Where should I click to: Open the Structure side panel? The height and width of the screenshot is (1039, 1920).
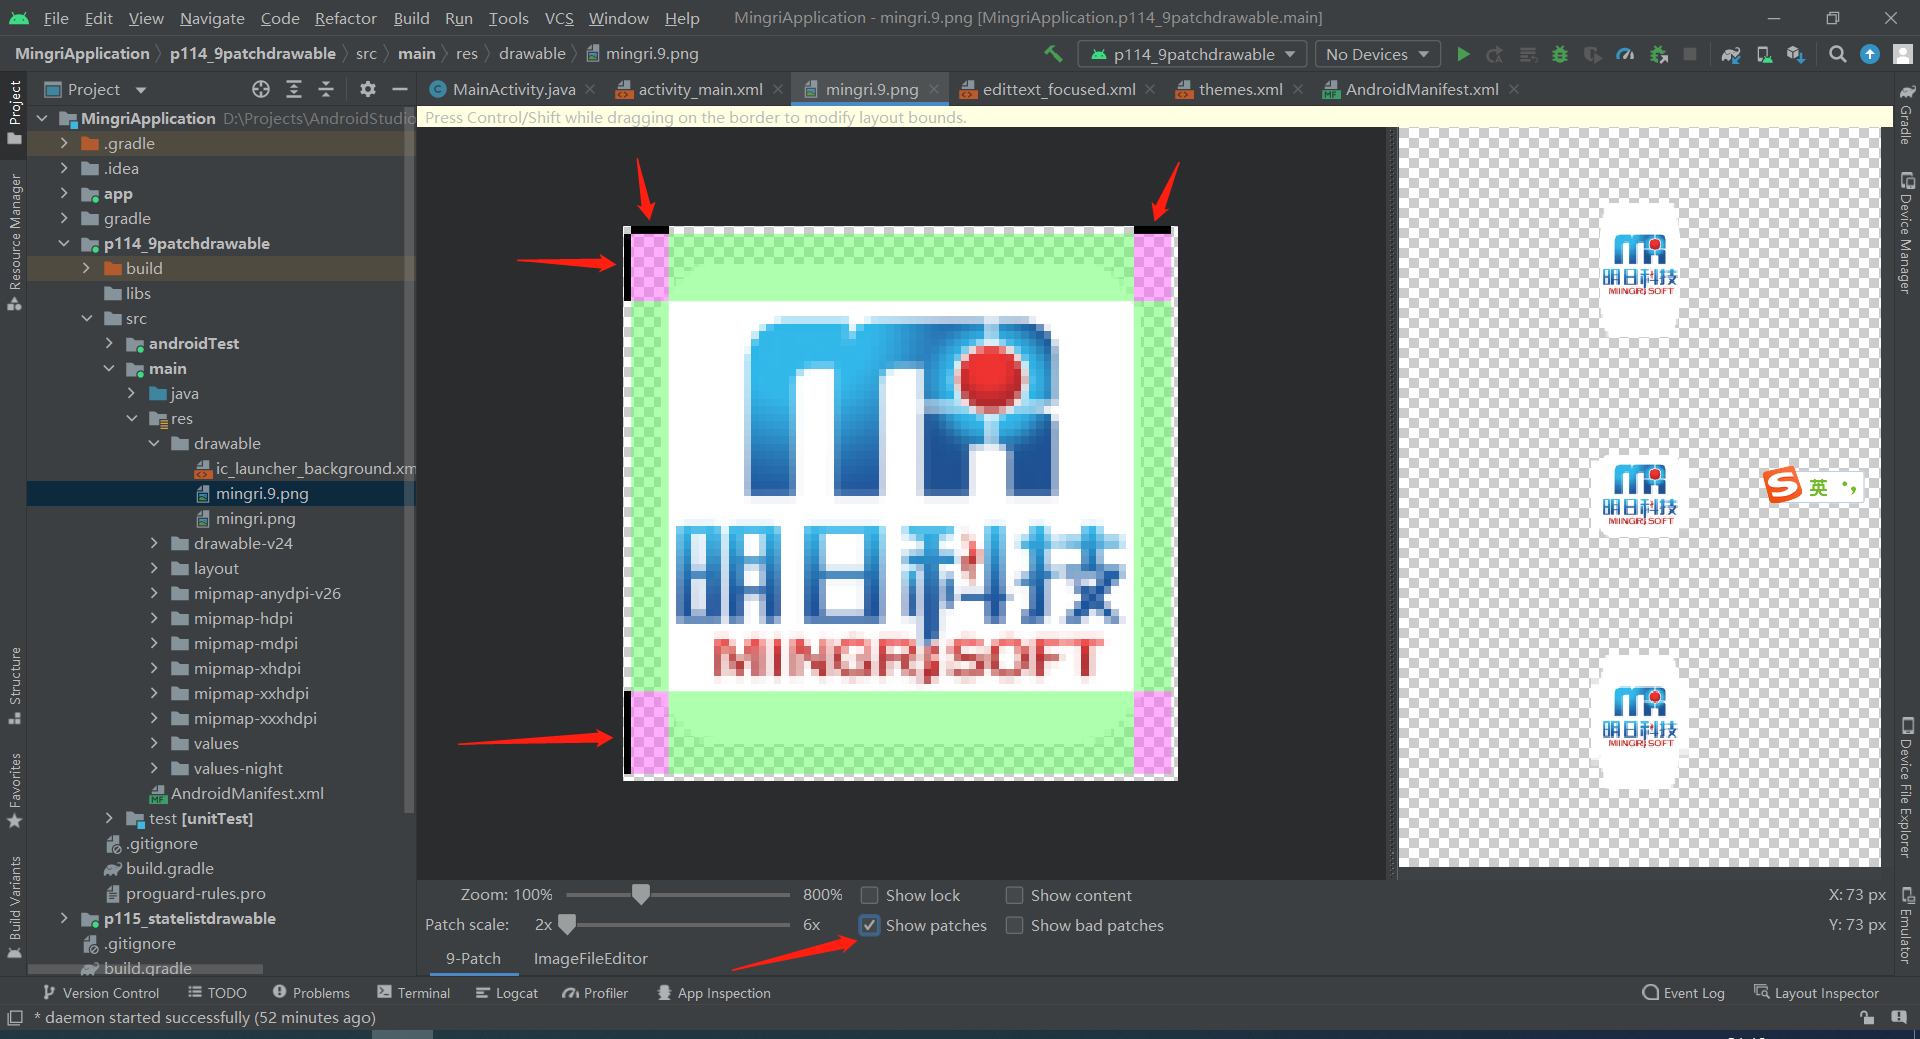[x=14, y=685]
